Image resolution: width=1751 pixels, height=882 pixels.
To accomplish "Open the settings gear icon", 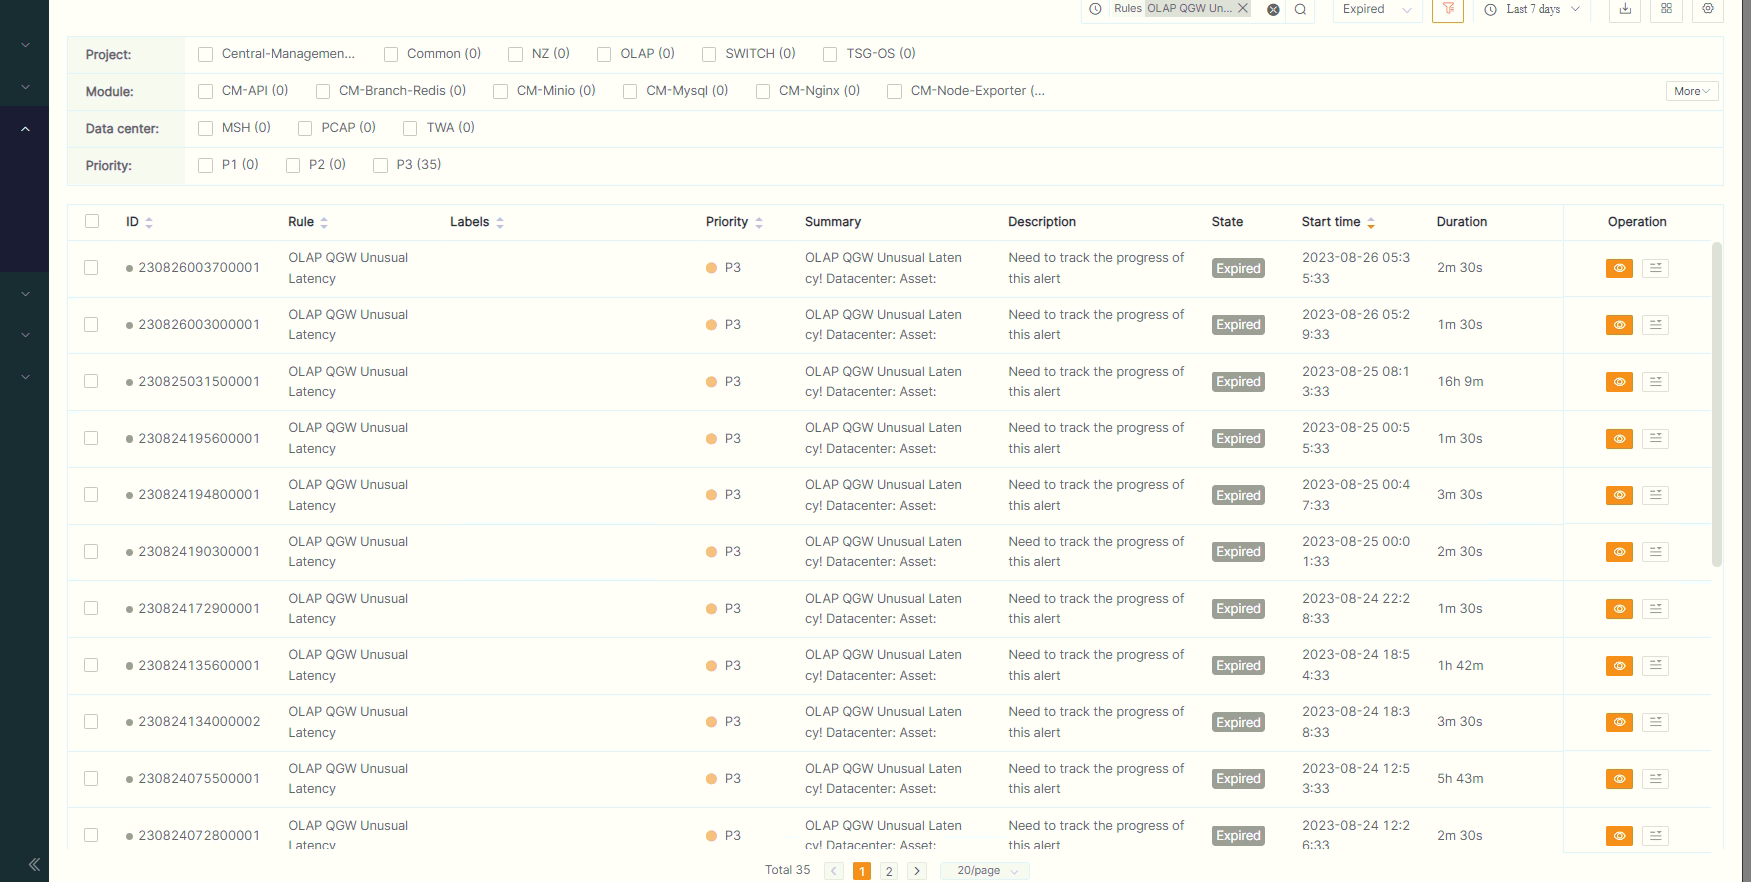I will [x=1708, y=10].
